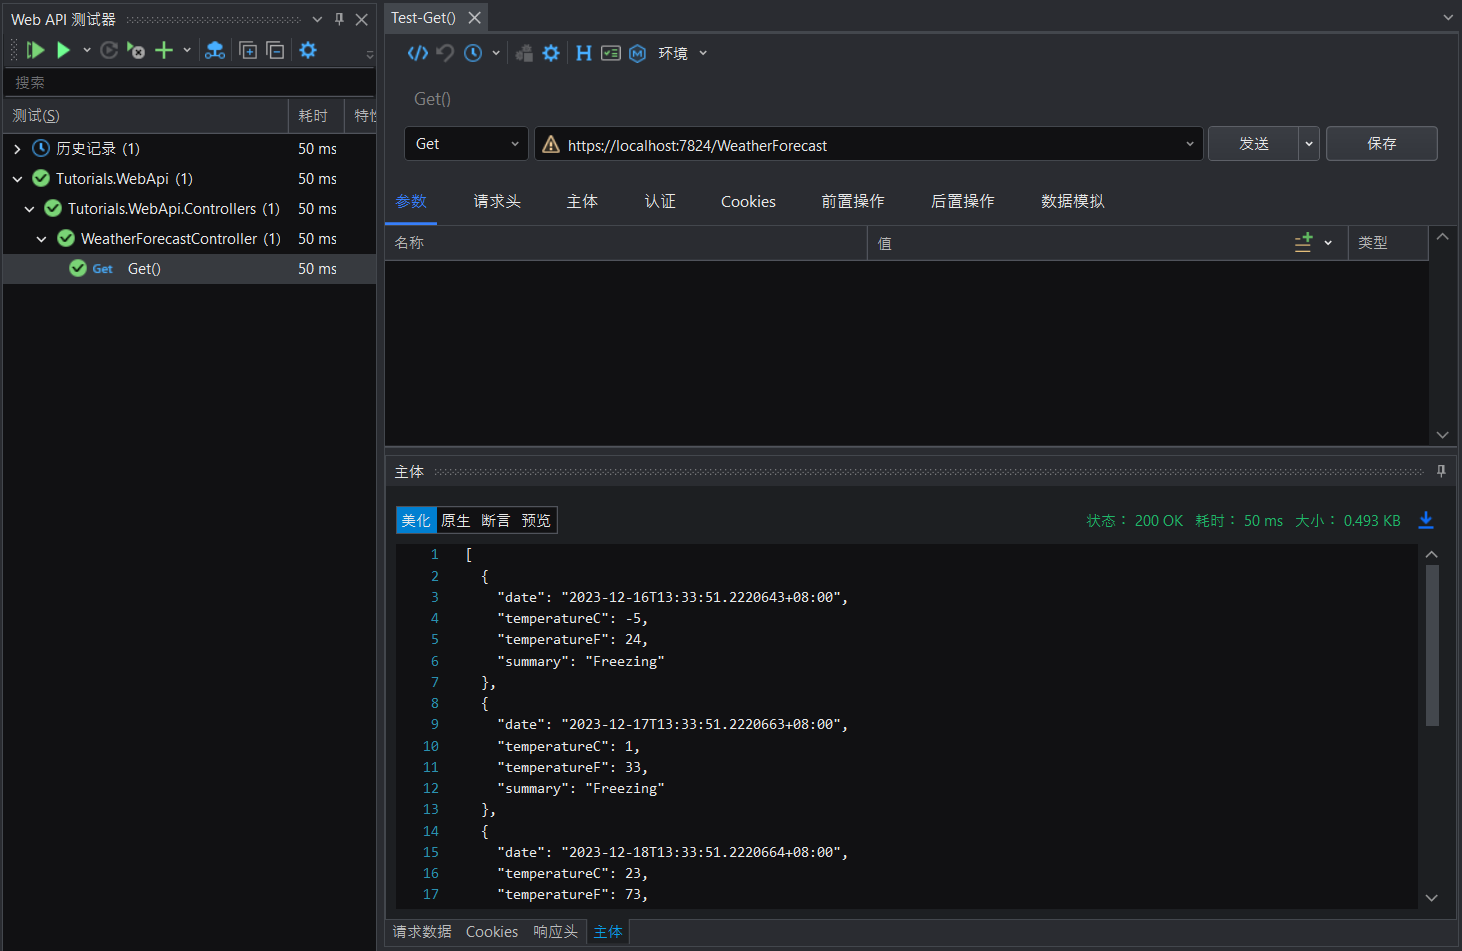Switch to the 参数 tab
Viewport: 1462px width, 951px height.
(411, 201)
